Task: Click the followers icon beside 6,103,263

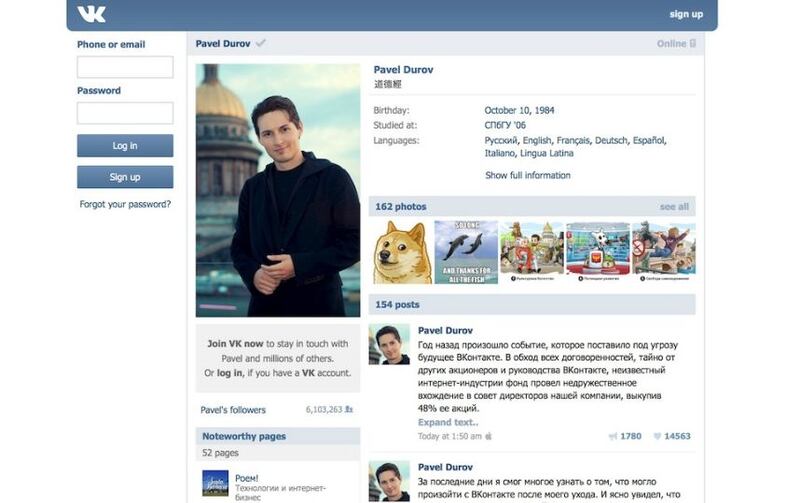Action: (x=349, y=409)
